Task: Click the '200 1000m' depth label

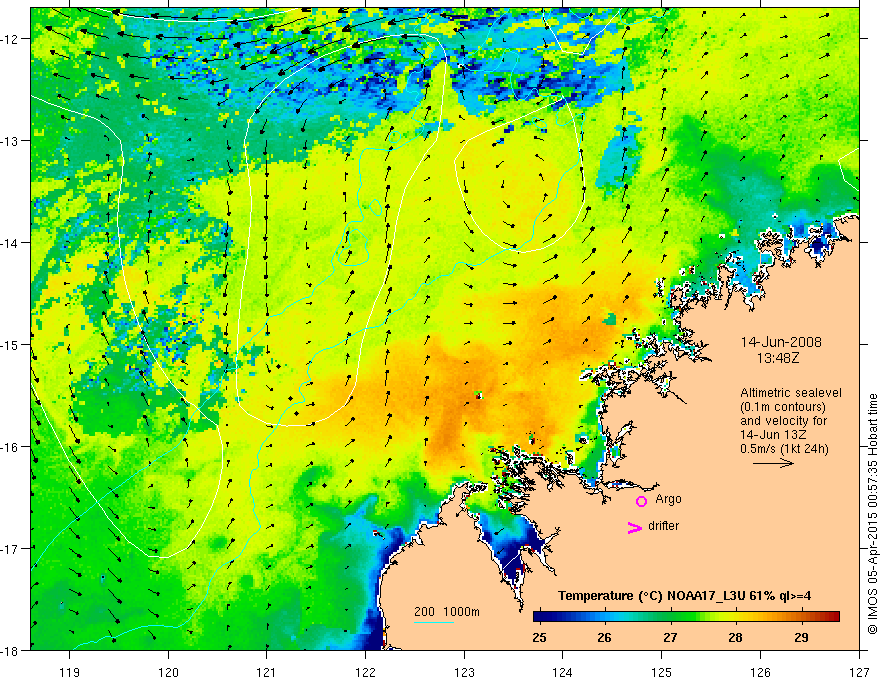Action: [x=447, y=612]
